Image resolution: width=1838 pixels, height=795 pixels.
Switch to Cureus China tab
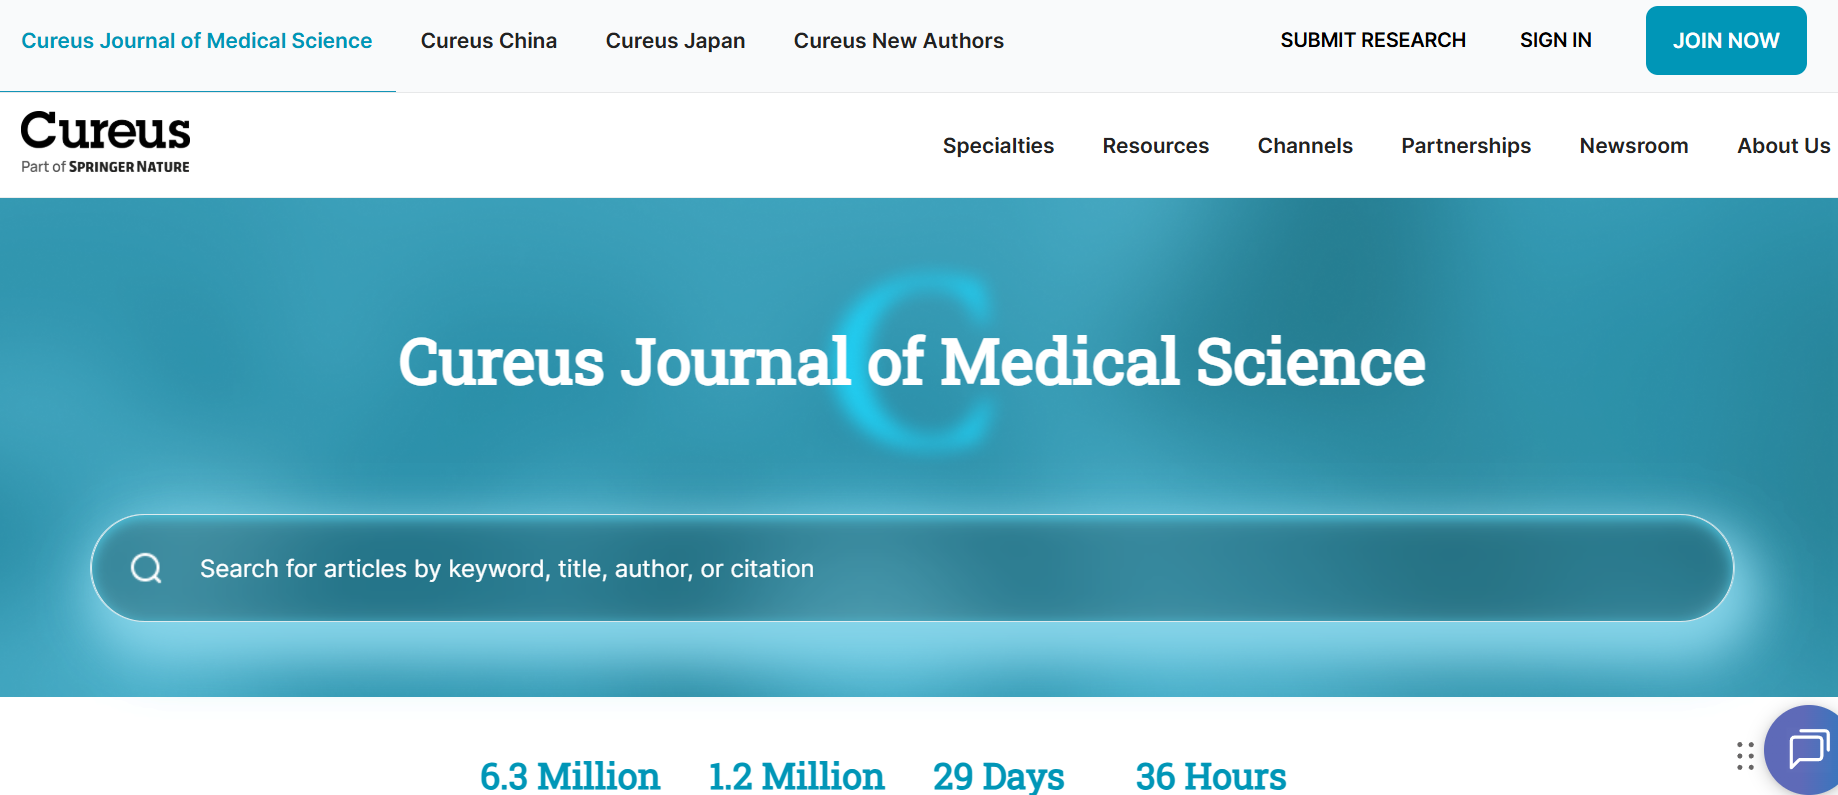[489, 41]
